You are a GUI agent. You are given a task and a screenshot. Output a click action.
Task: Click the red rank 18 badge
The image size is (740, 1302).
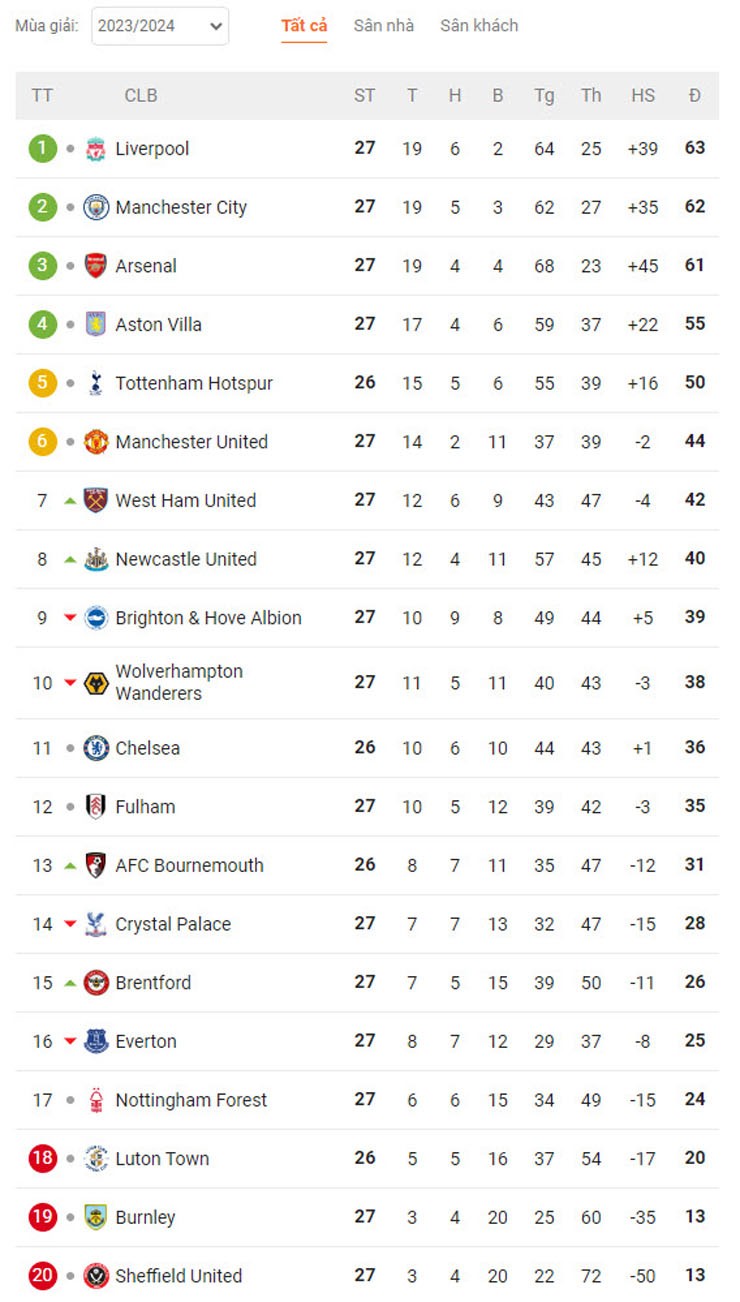tap(42, 1159)
